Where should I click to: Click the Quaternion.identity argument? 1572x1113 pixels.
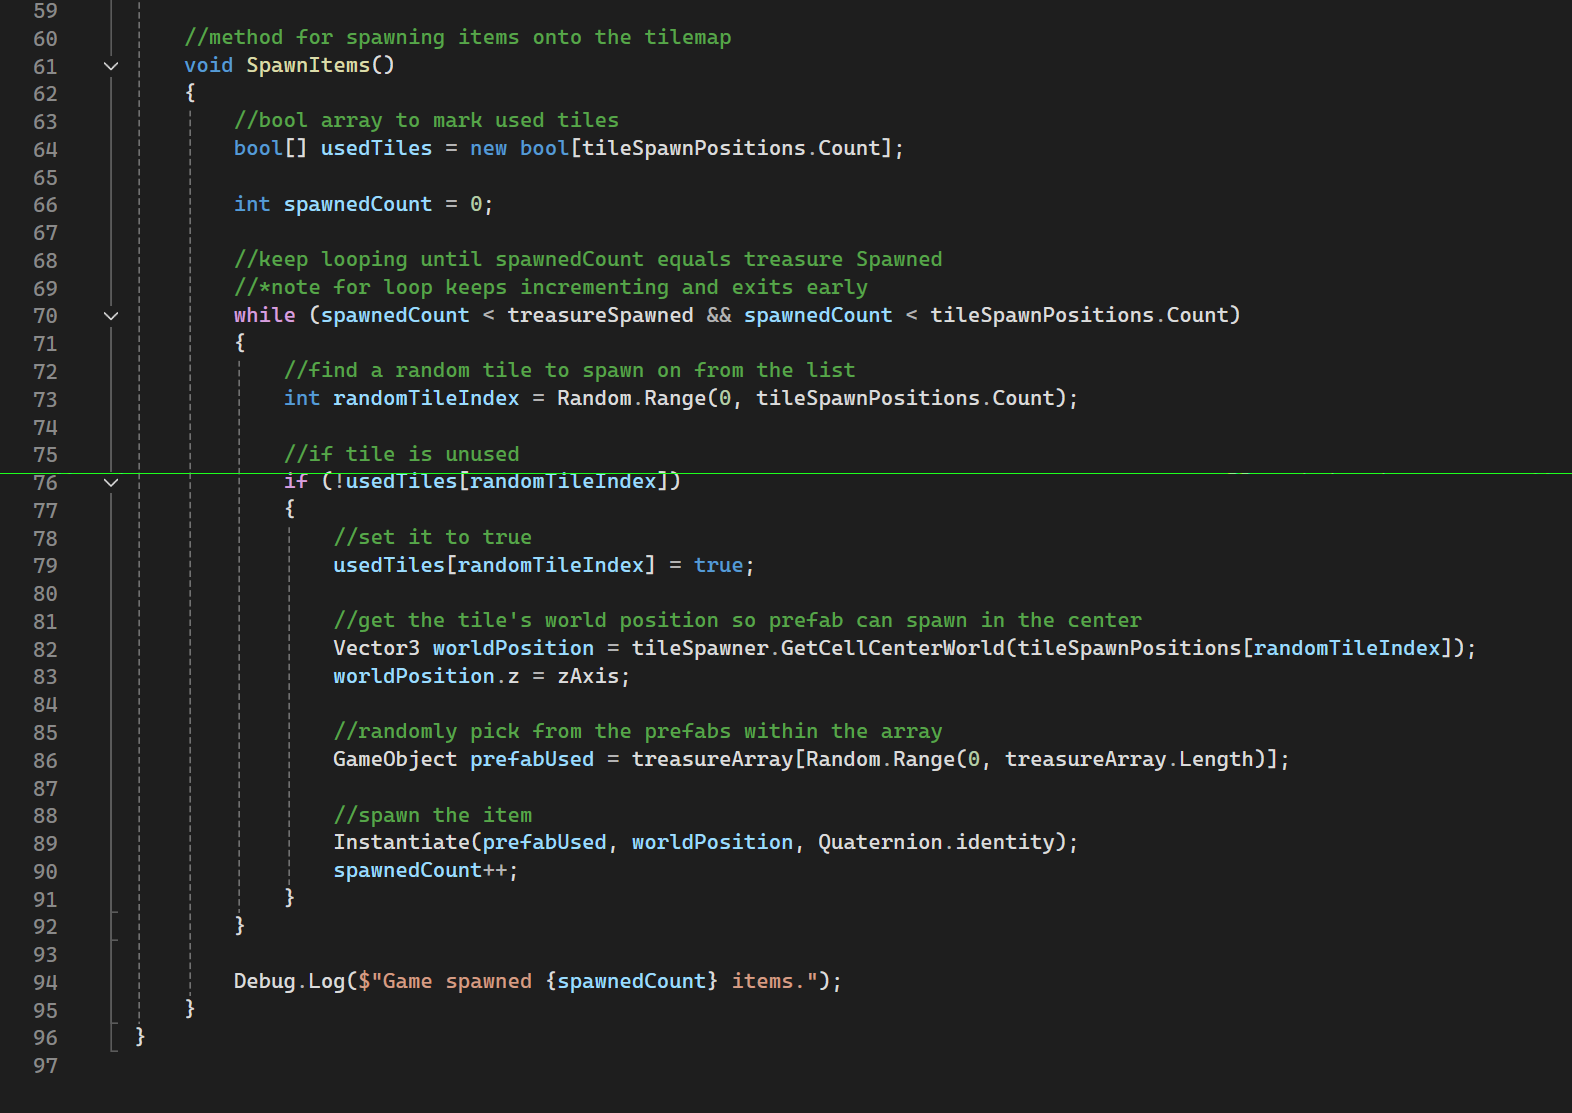click(935, 842)
